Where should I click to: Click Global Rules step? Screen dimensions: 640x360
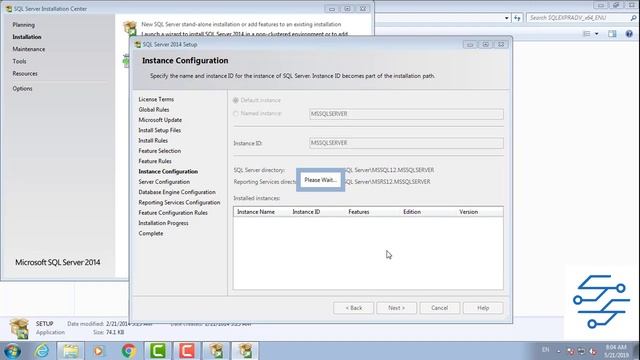tap(153, 110)
